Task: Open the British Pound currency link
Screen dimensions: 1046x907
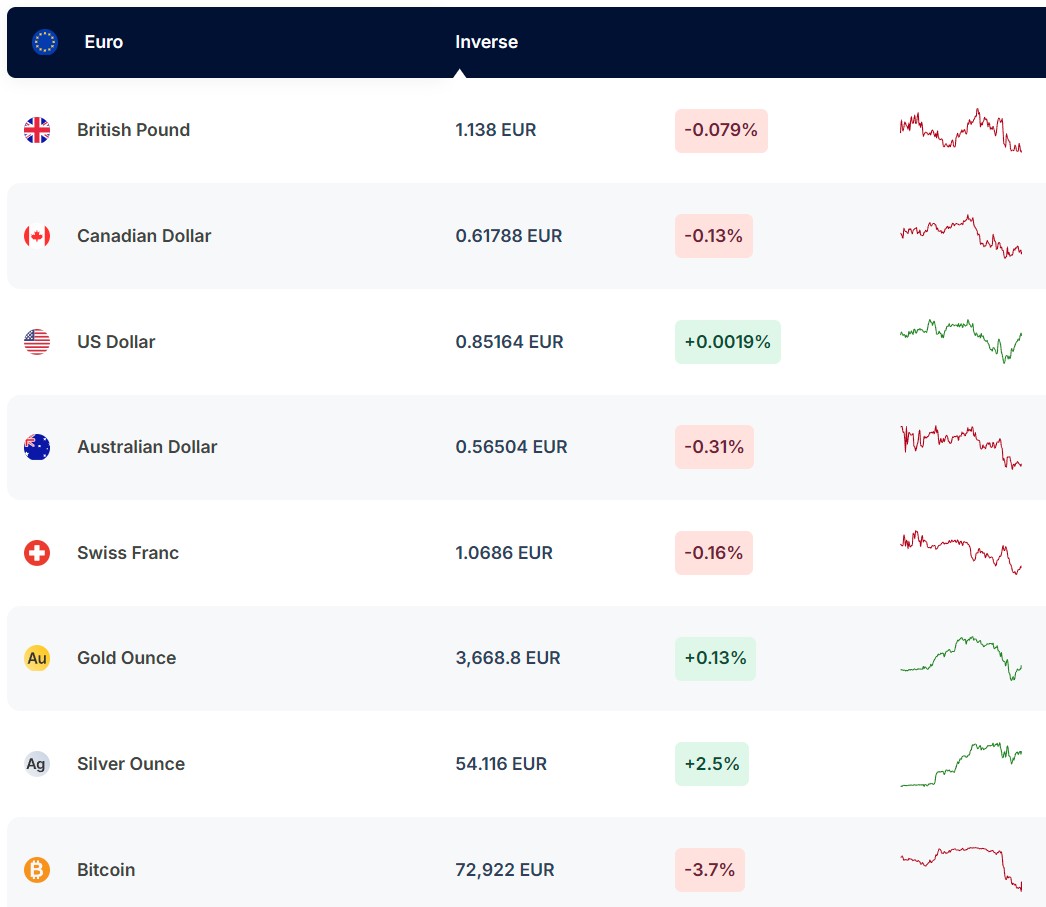Action: [x=133, y=130]
